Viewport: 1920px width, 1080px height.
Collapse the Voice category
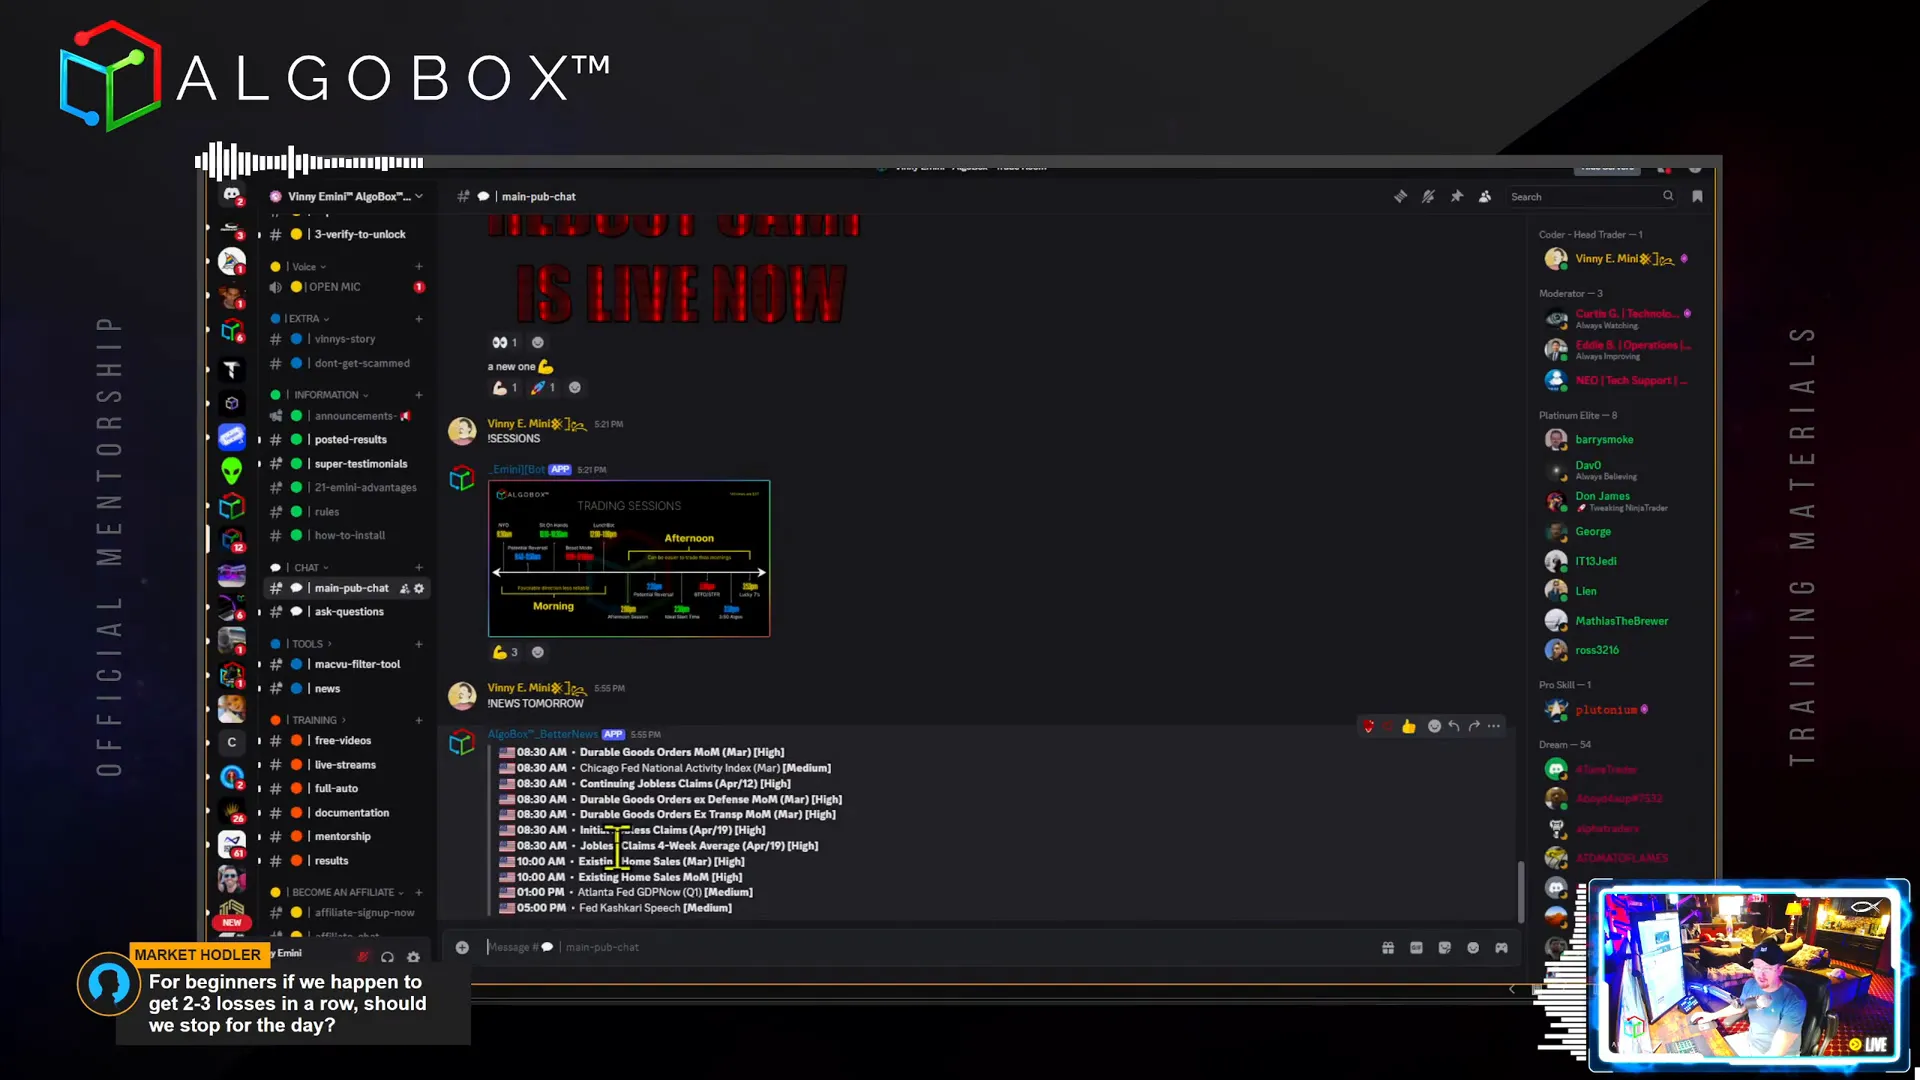(304, 267)
